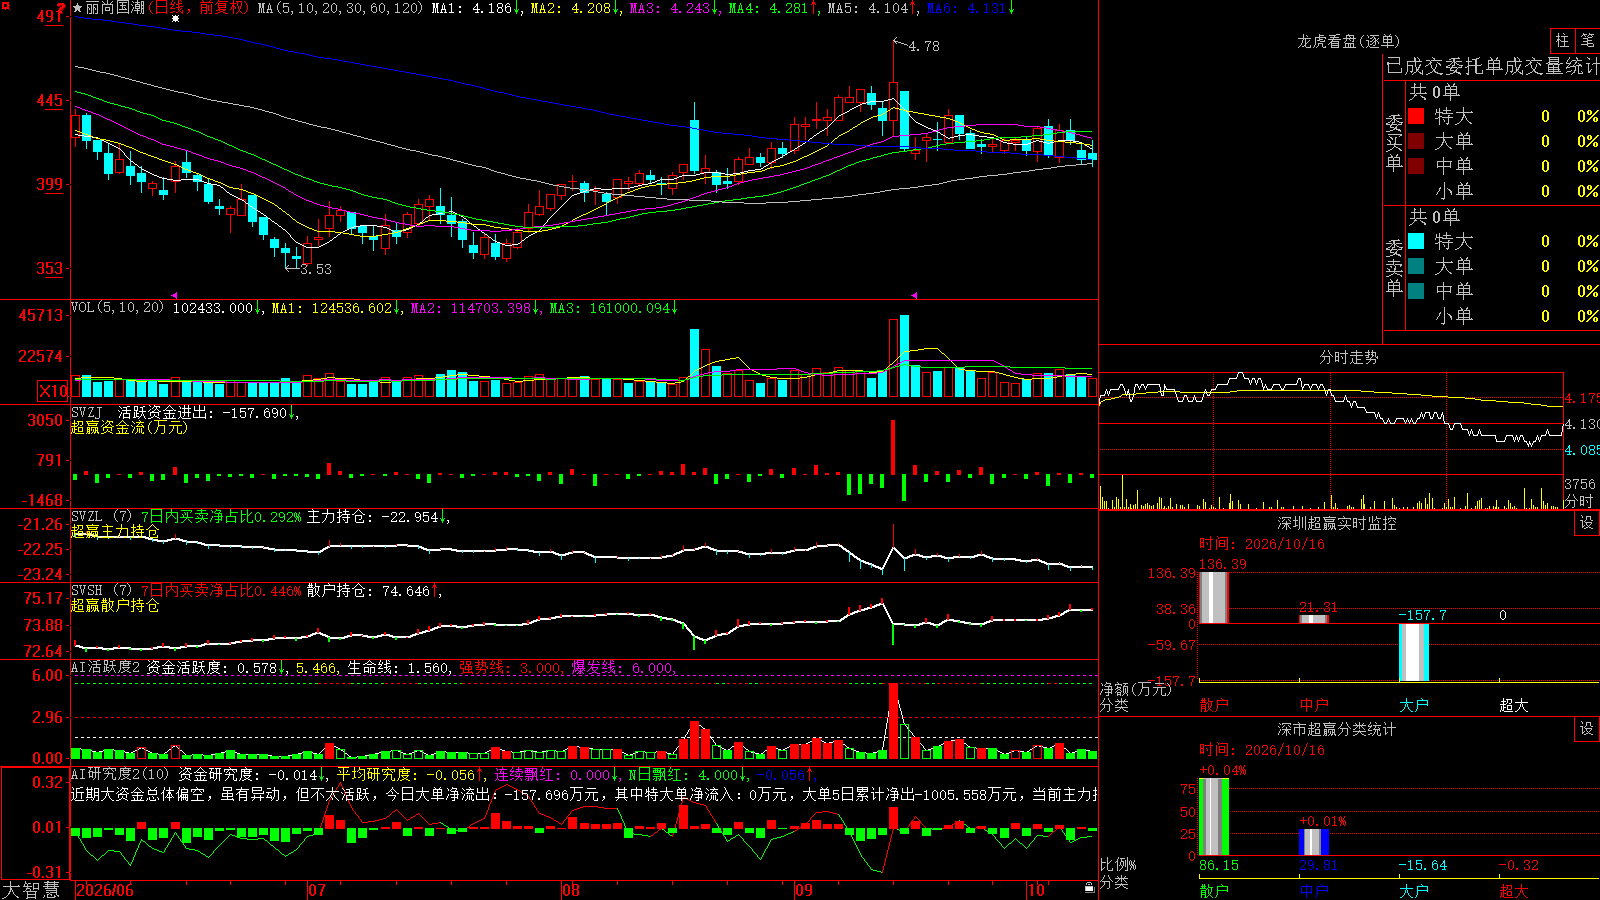The height and width of the screenshot is (900, 1600).
Task: Click the 已成交委托单成交量统计 header
Action: click(x=1492, y=66)
